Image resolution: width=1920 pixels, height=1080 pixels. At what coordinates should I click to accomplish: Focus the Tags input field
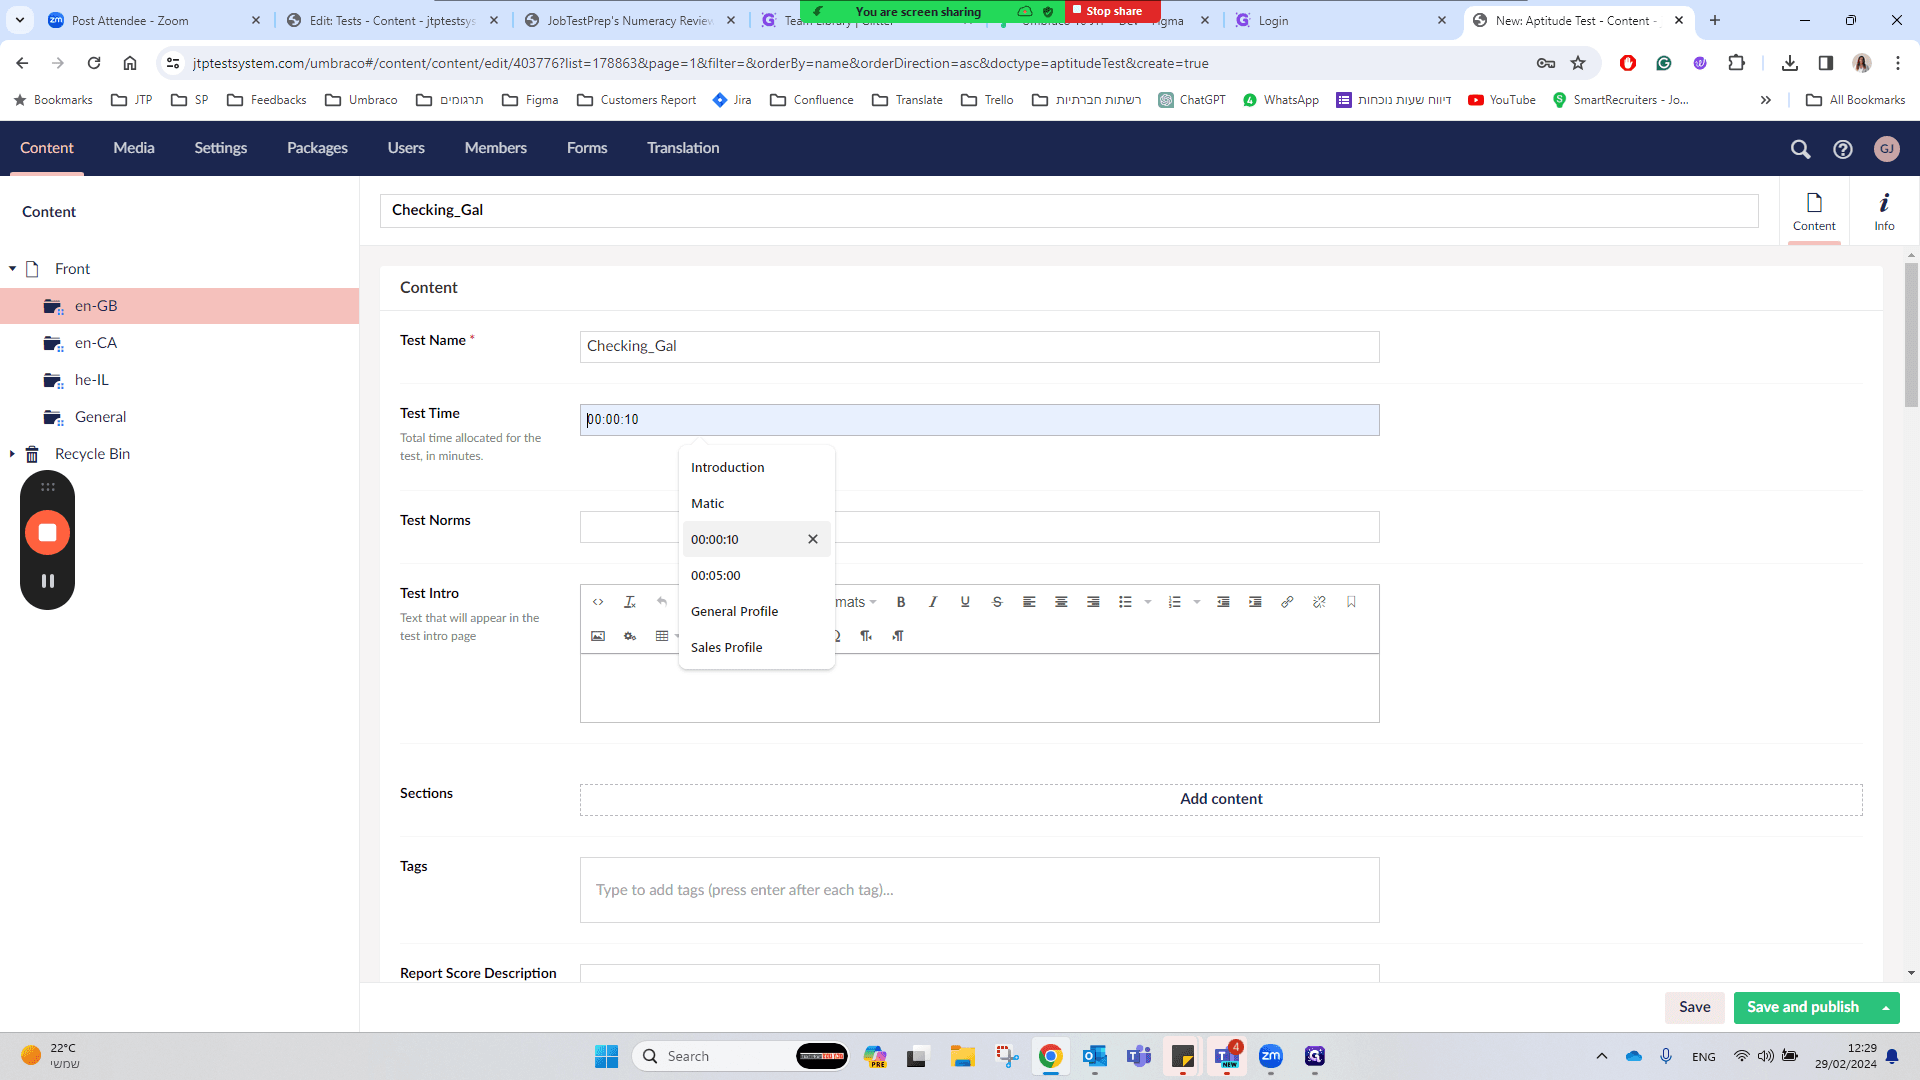tap(979, 890)
